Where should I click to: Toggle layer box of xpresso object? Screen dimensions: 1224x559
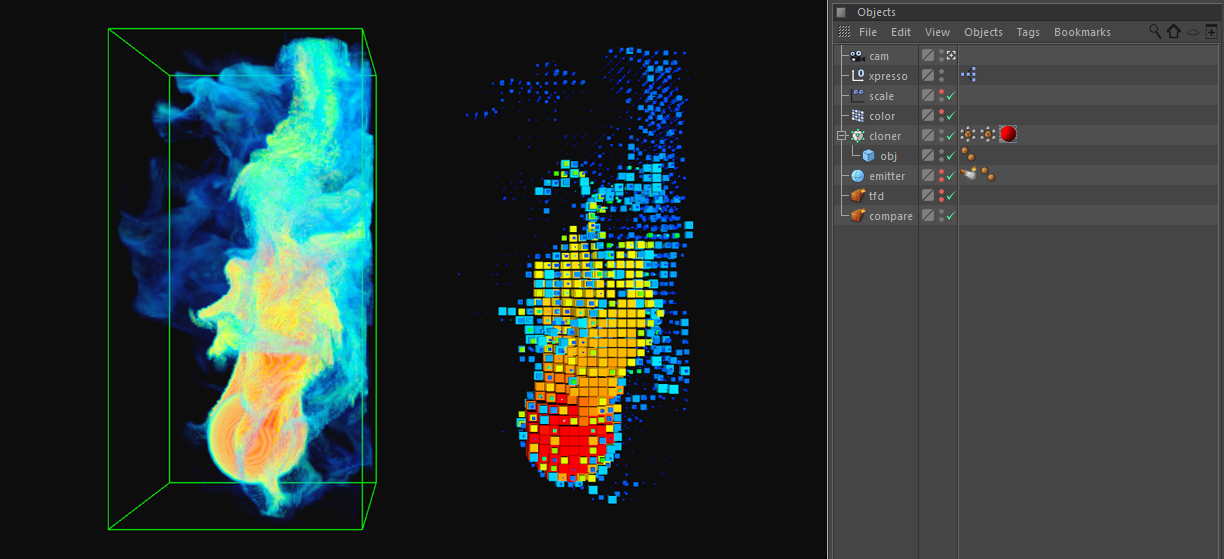[x=928, y=76]
